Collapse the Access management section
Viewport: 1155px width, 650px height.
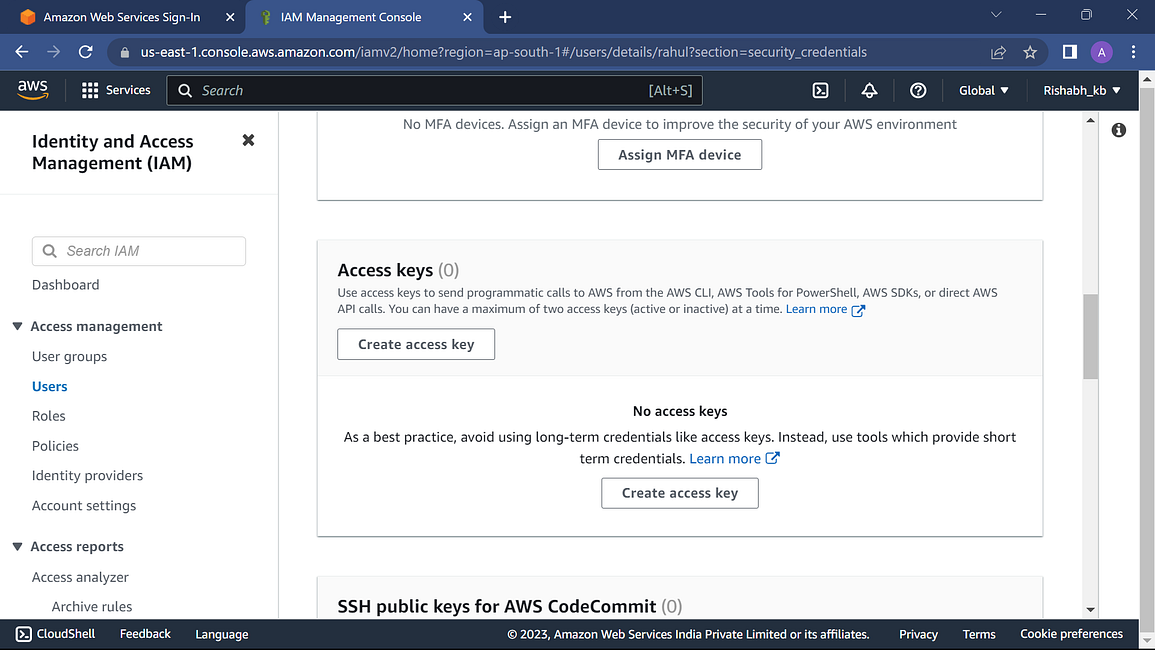[x=18, y=326]
